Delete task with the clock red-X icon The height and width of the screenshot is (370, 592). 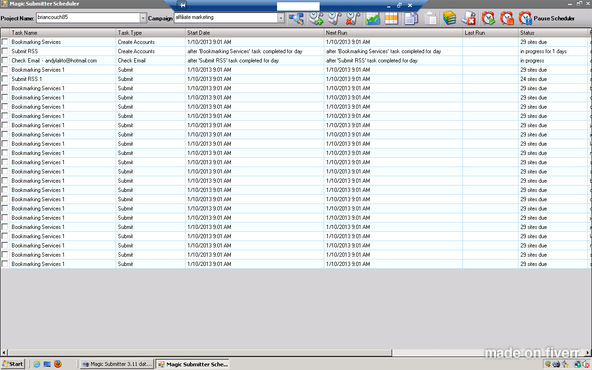coord(353,18)
